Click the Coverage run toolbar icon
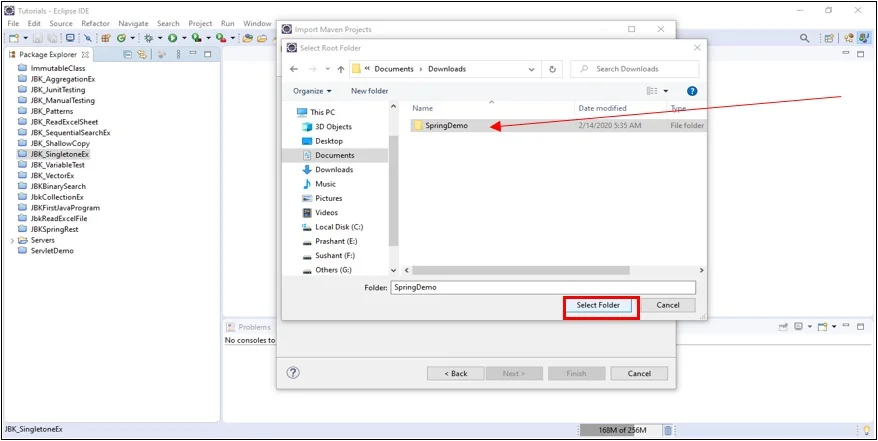Screen dimensions: 878x441 (x=196, y=38)
